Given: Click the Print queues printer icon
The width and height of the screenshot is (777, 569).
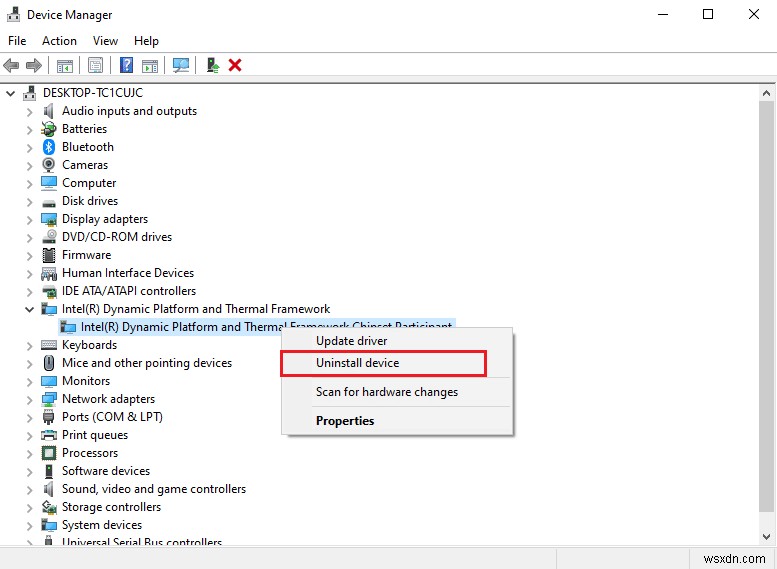Looking at the screenshot, I should [49, 435].
